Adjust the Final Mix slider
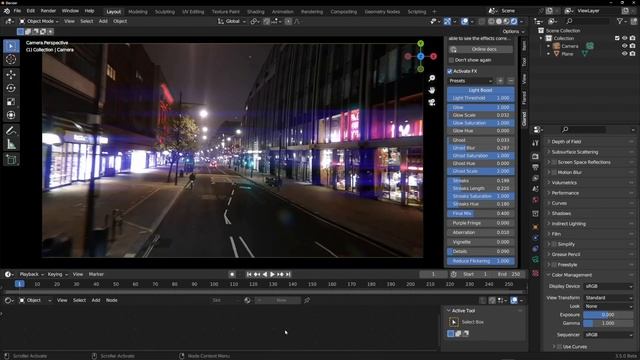The image size is (640, 360). pyautogui.click(x=481, y=213)
